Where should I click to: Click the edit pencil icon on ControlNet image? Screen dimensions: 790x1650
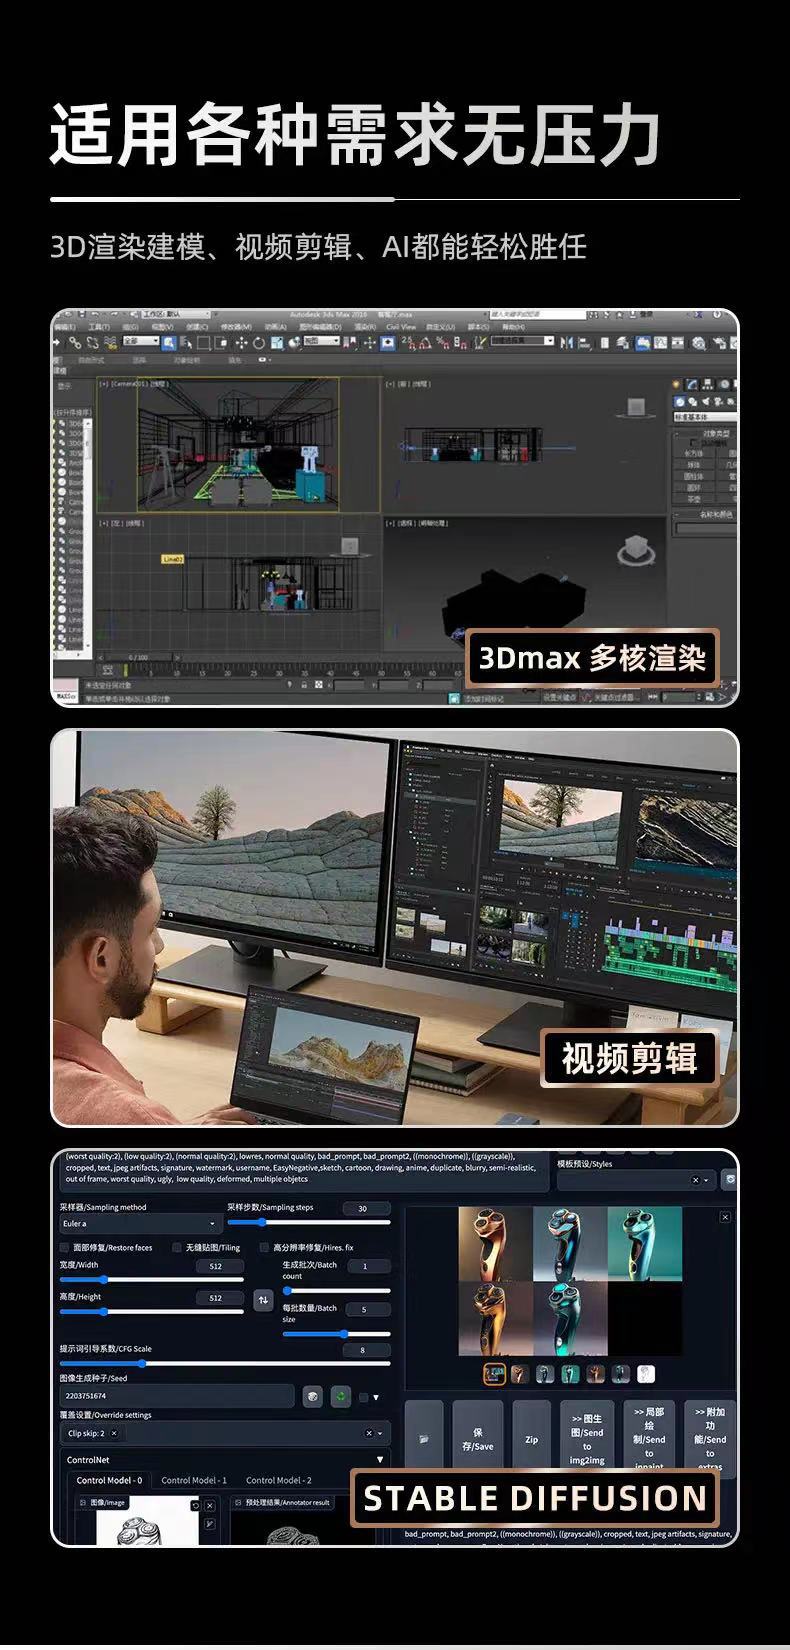210,1523
